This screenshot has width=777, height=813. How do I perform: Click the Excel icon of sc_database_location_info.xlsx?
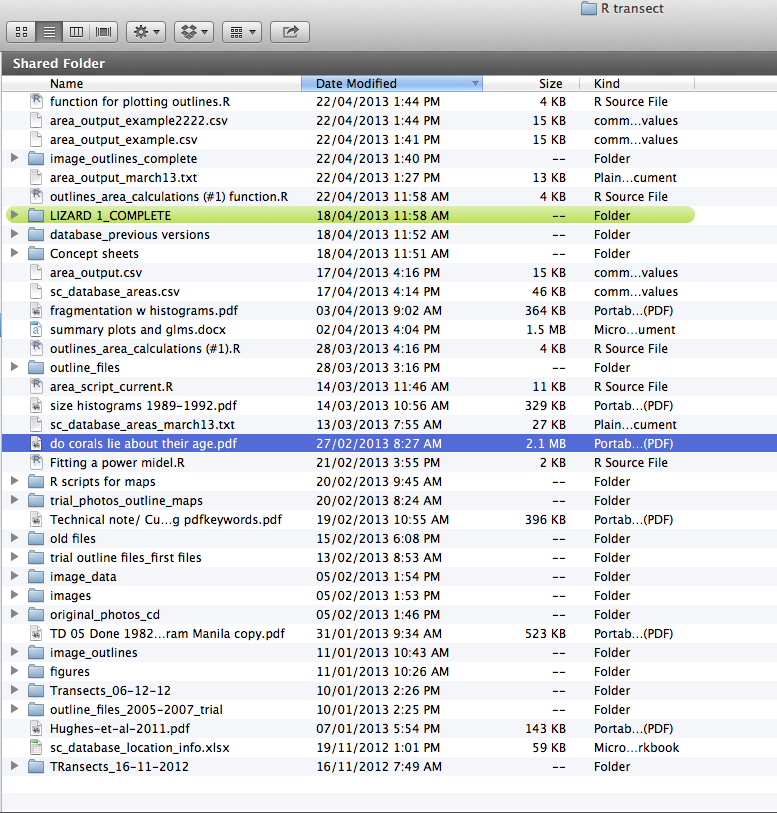tap(36, 747)
